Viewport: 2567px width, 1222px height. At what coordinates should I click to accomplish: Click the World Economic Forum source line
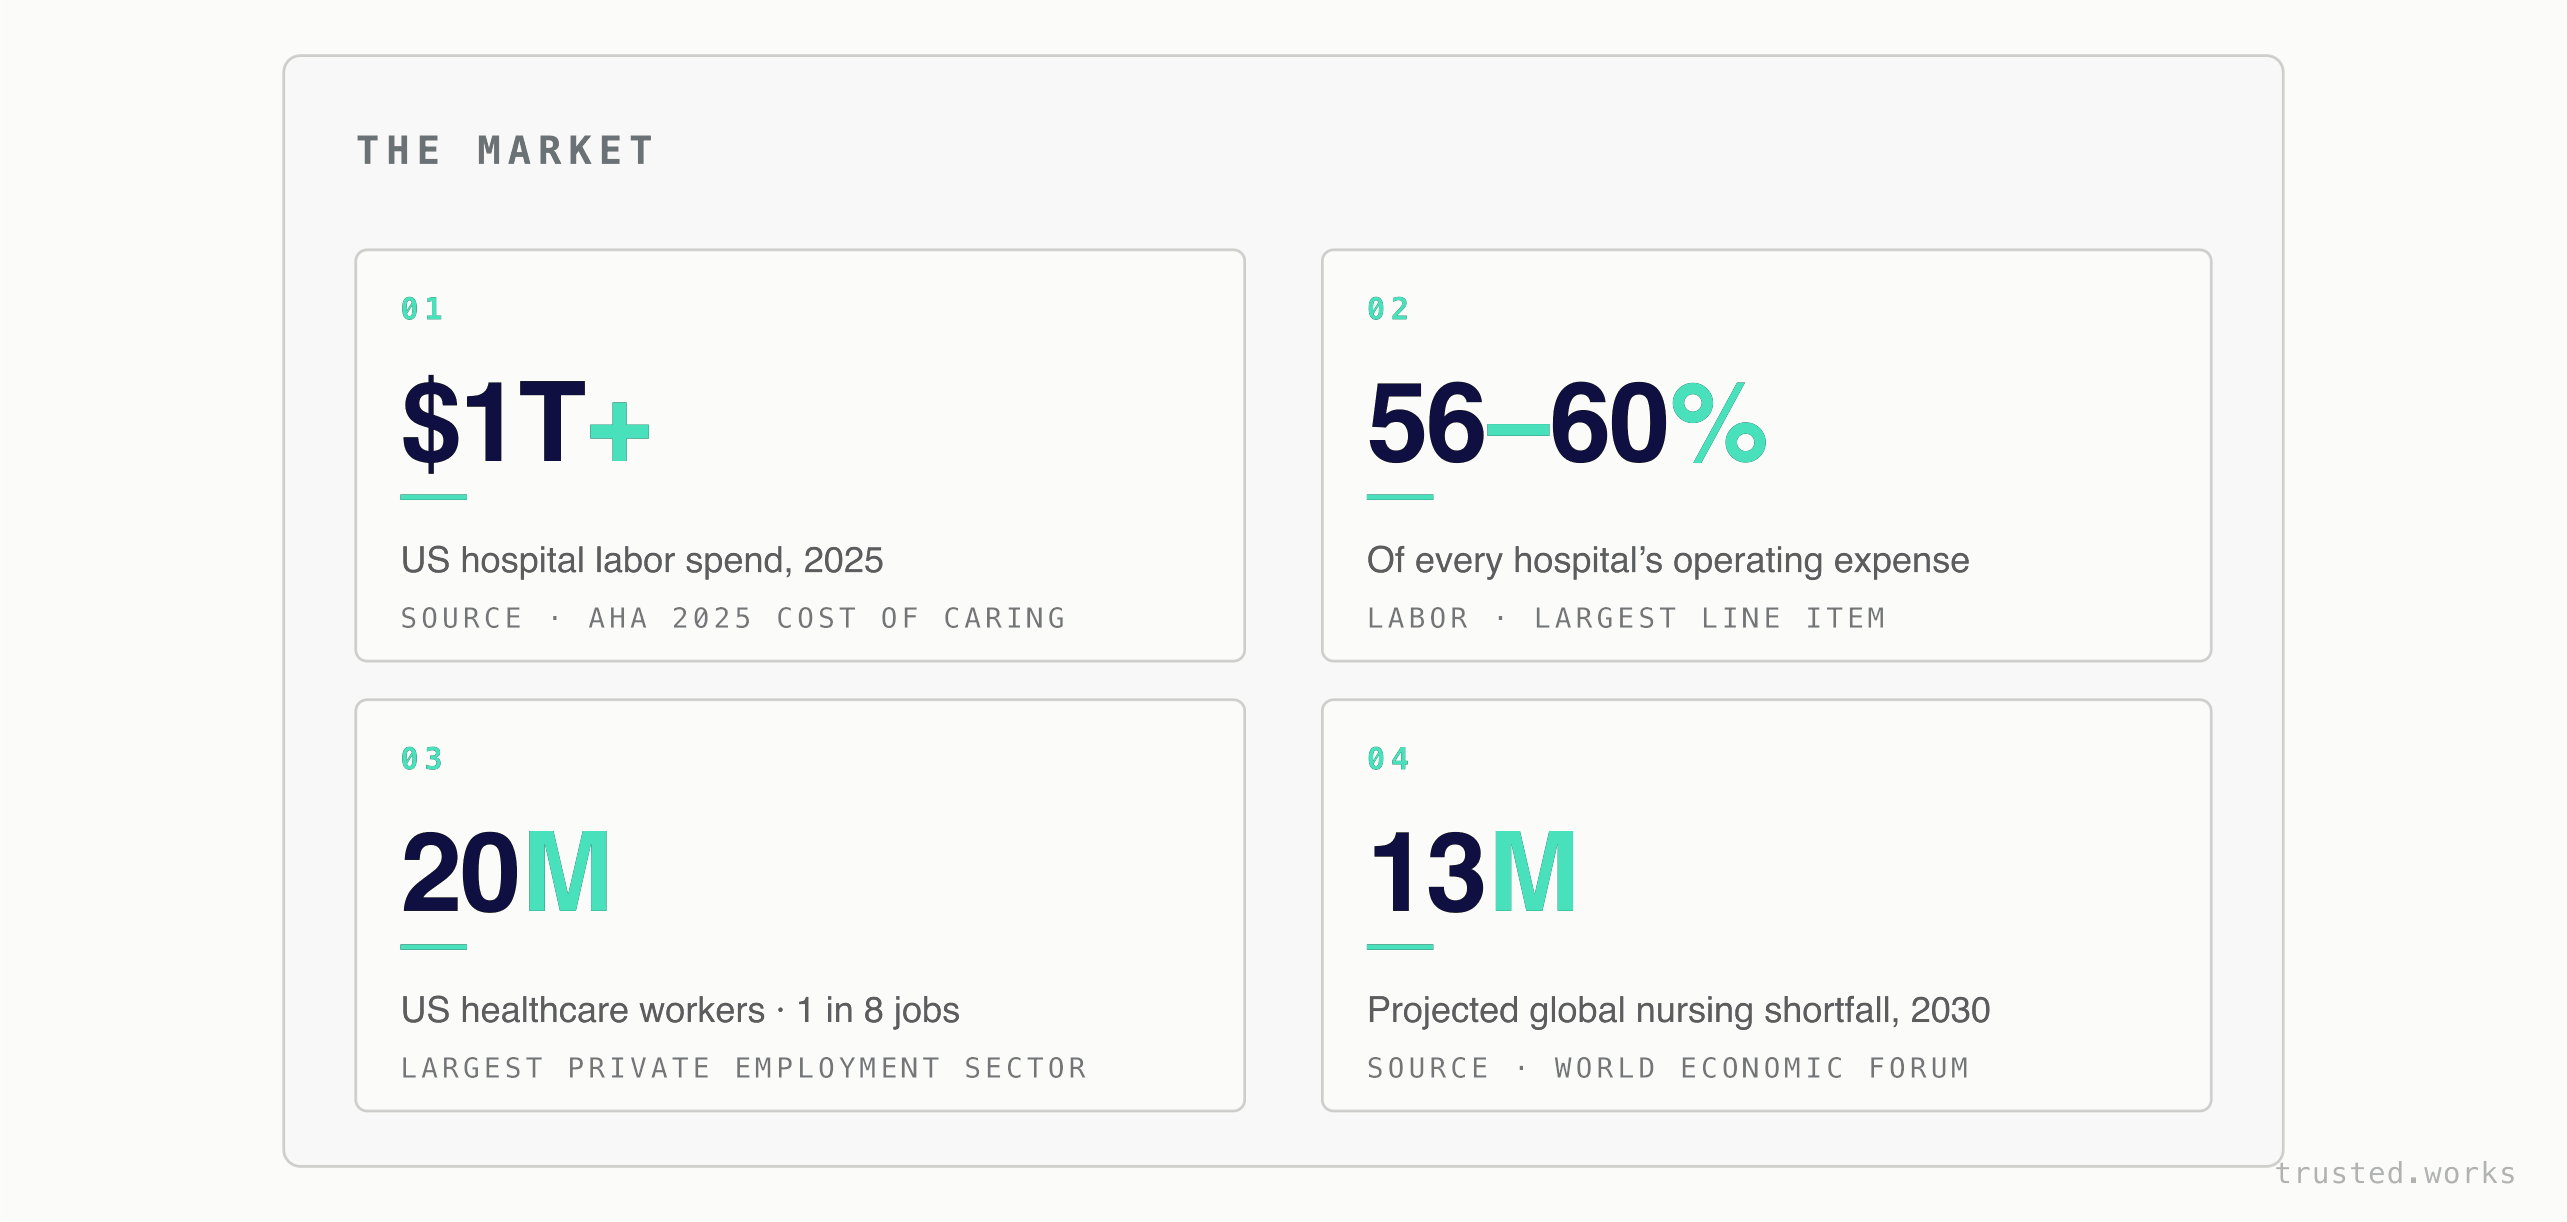[x=1668, y=1068]
